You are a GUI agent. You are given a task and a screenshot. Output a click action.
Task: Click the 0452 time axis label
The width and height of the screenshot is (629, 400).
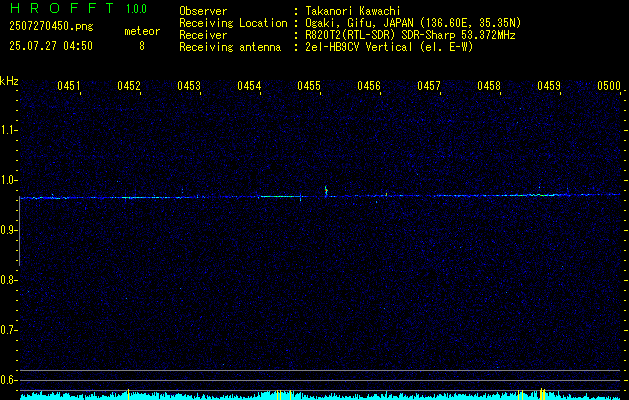129,86
